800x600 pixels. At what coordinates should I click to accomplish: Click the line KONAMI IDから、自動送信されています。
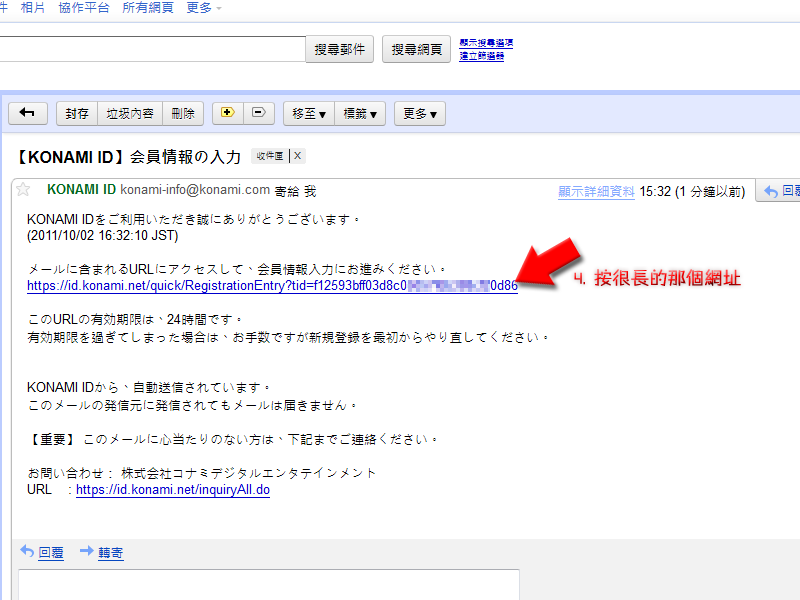148,387
